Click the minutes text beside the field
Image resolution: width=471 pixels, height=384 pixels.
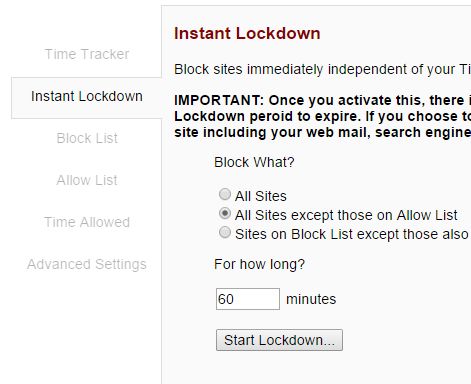[x=311, y=299]
